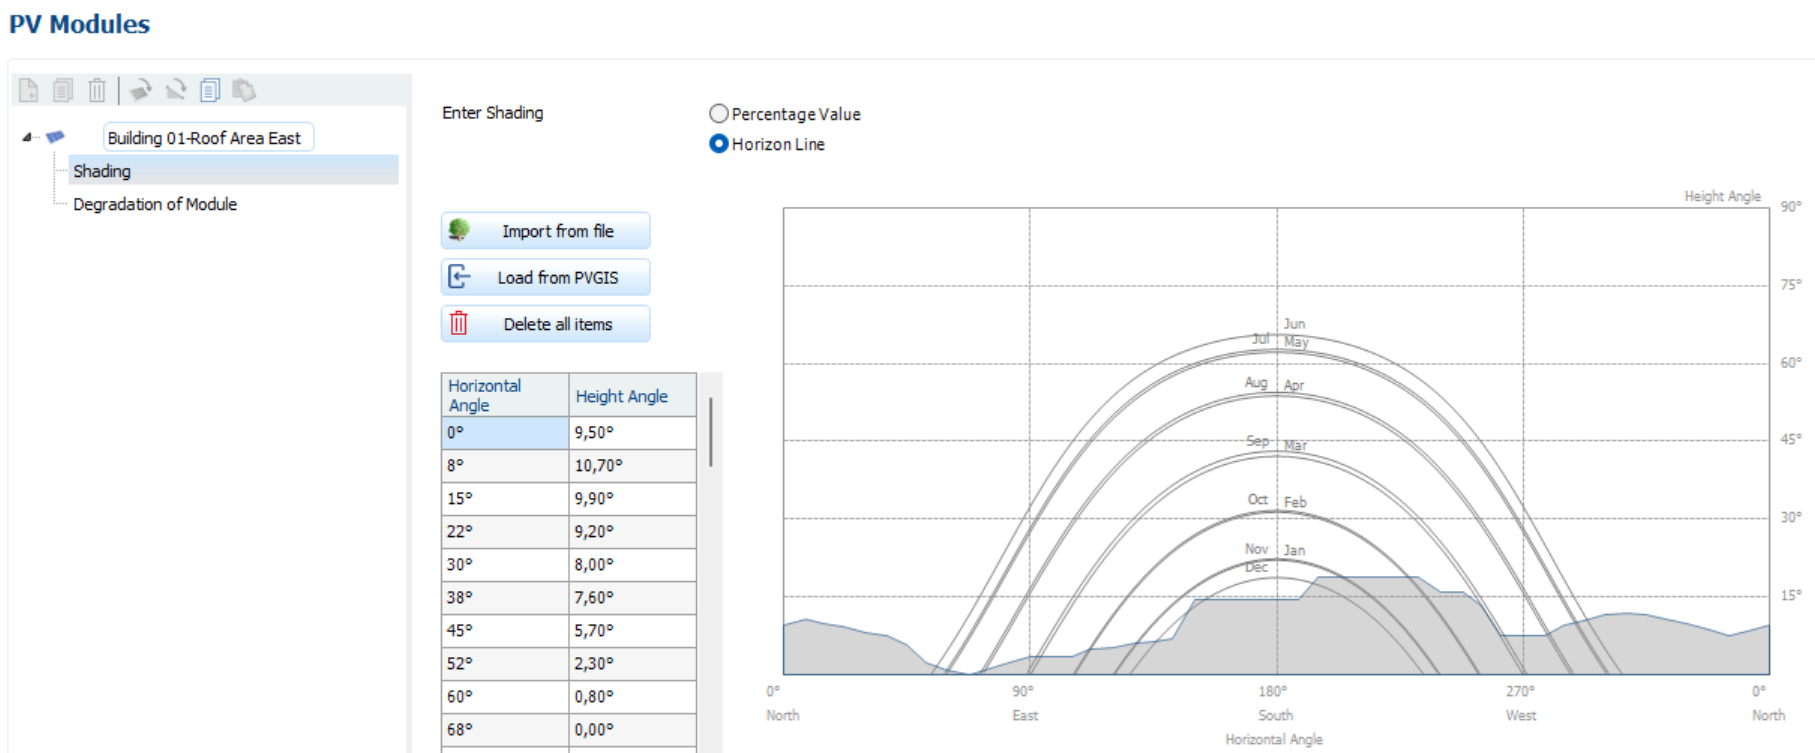This screenshot has height=753, width=1815.
Task: Click the blue solar panel tree icon
Action: point(56,137)
